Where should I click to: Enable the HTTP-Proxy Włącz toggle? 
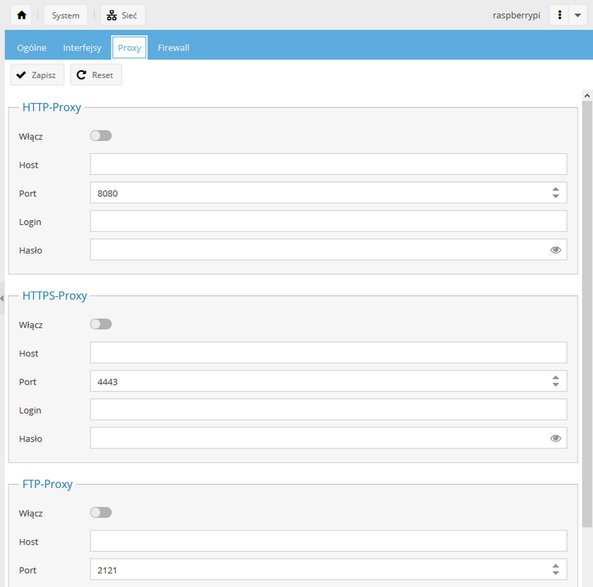pyautogui.click(x=101, y=135)
